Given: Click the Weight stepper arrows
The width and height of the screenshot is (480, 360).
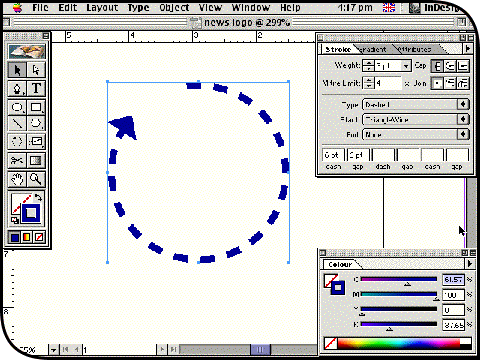Looking at the screenshot, I should click(368, 66).
